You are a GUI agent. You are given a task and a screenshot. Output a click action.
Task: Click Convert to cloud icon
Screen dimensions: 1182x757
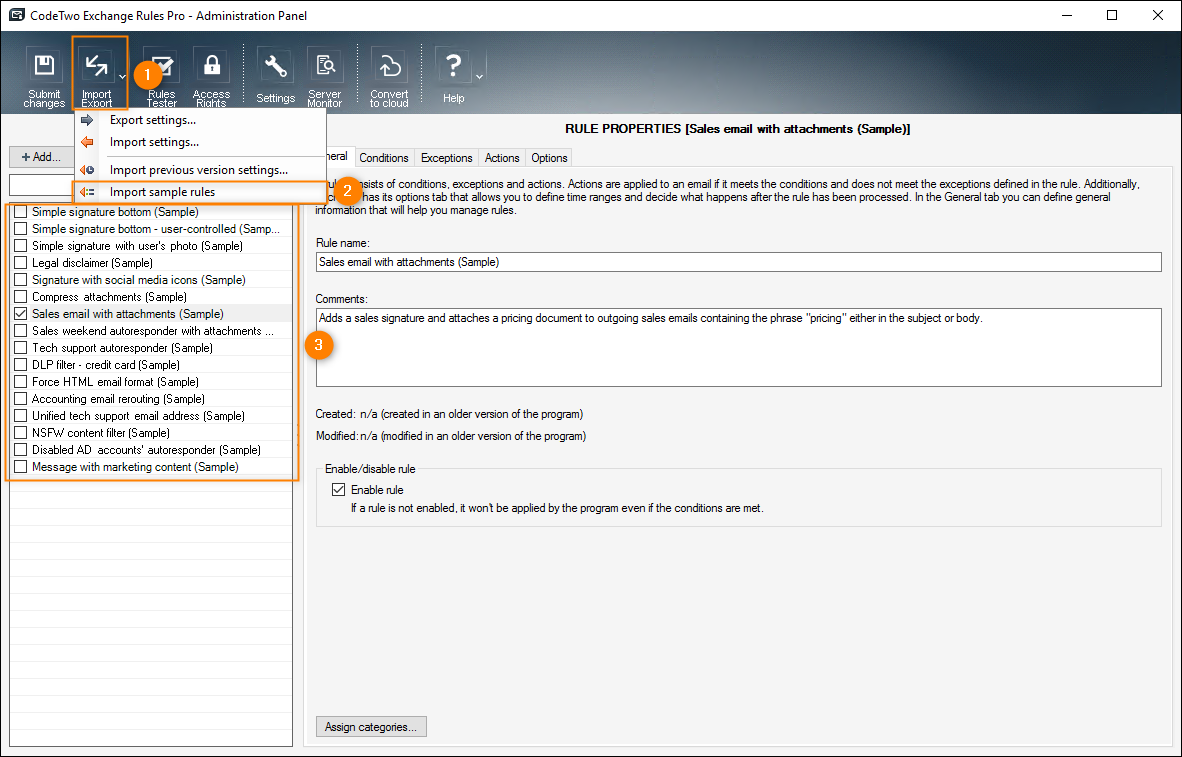click(x=389, y=66)
